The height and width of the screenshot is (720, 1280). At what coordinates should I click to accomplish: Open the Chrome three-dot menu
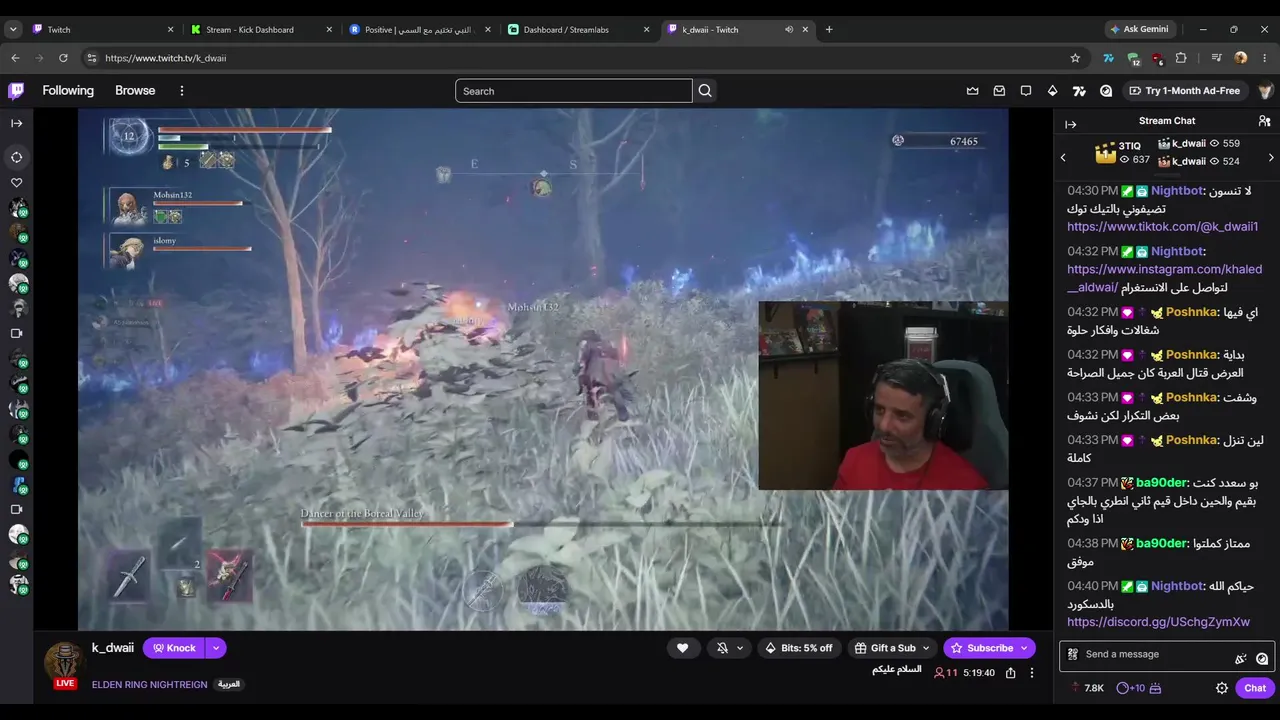tap(1265, 58)
